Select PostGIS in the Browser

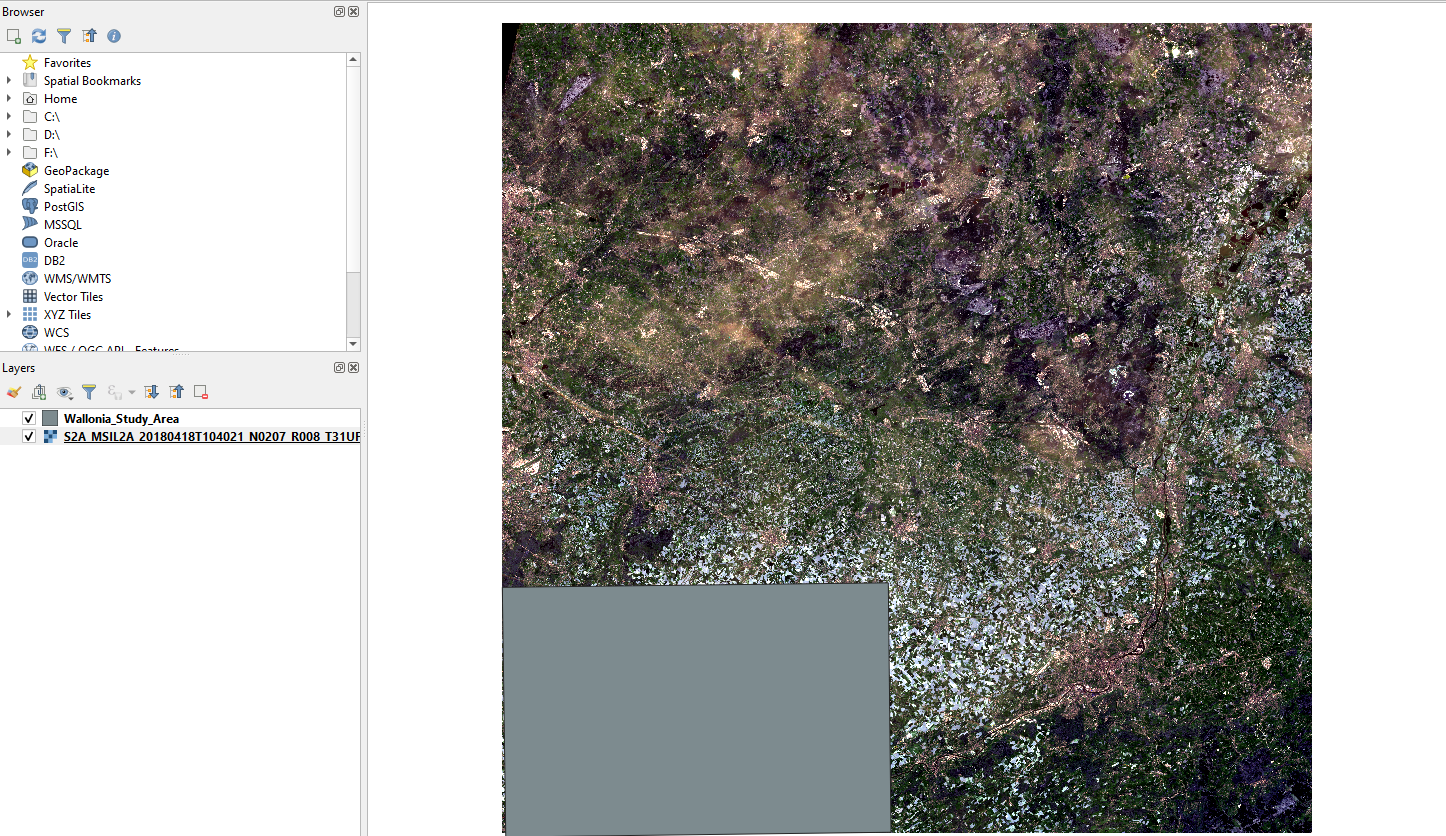click(64, 207)
